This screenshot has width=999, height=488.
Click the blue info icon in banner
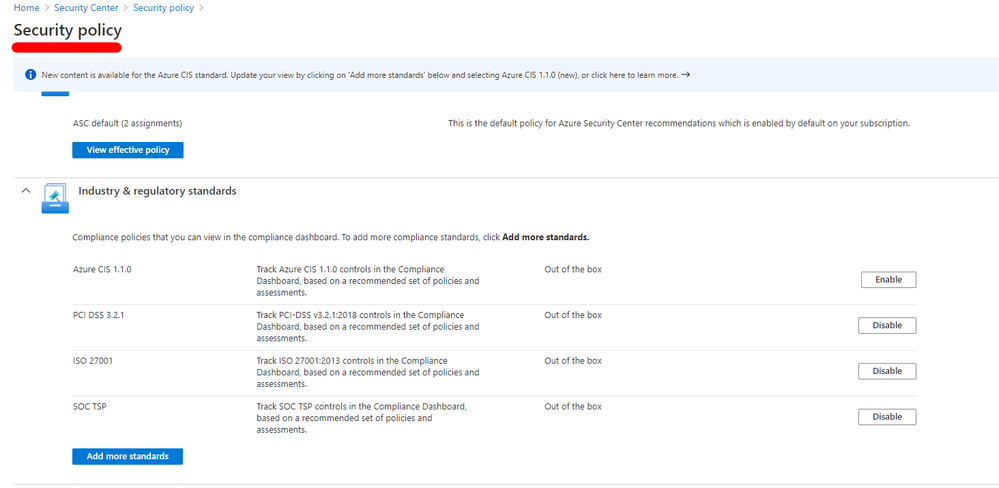31,75
